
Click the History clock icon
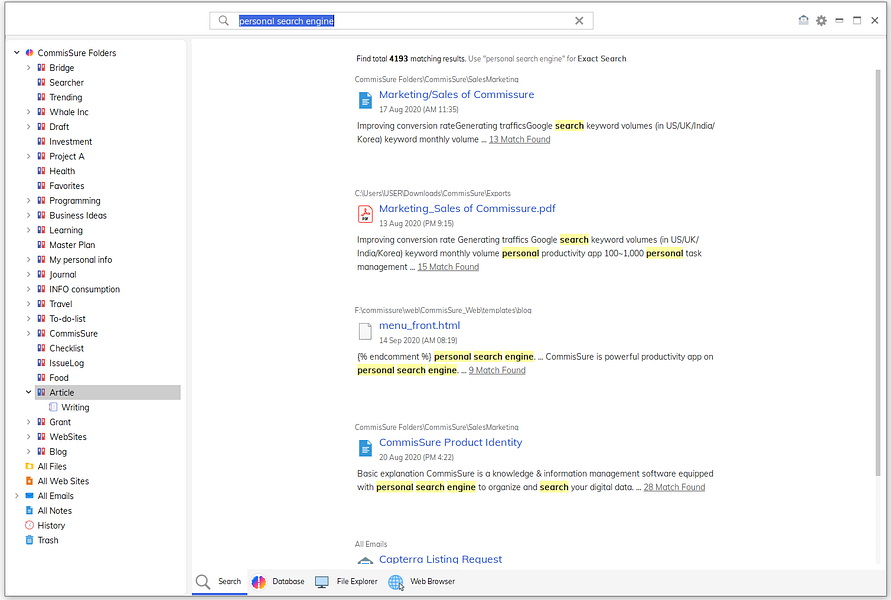coord(30,525)
